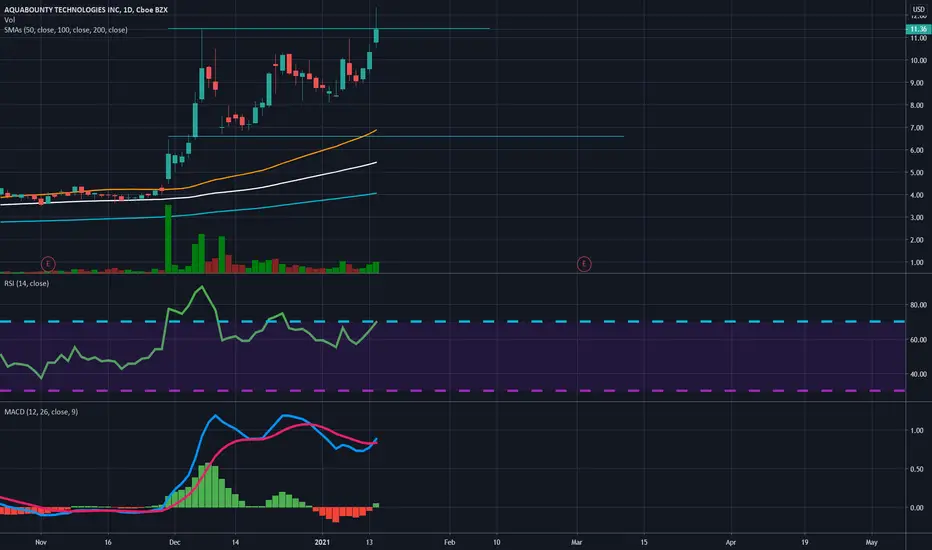Click the Feb date label on time axis
Image resolution: width=932 pixels, height=550 pixels.
point(449,542)
